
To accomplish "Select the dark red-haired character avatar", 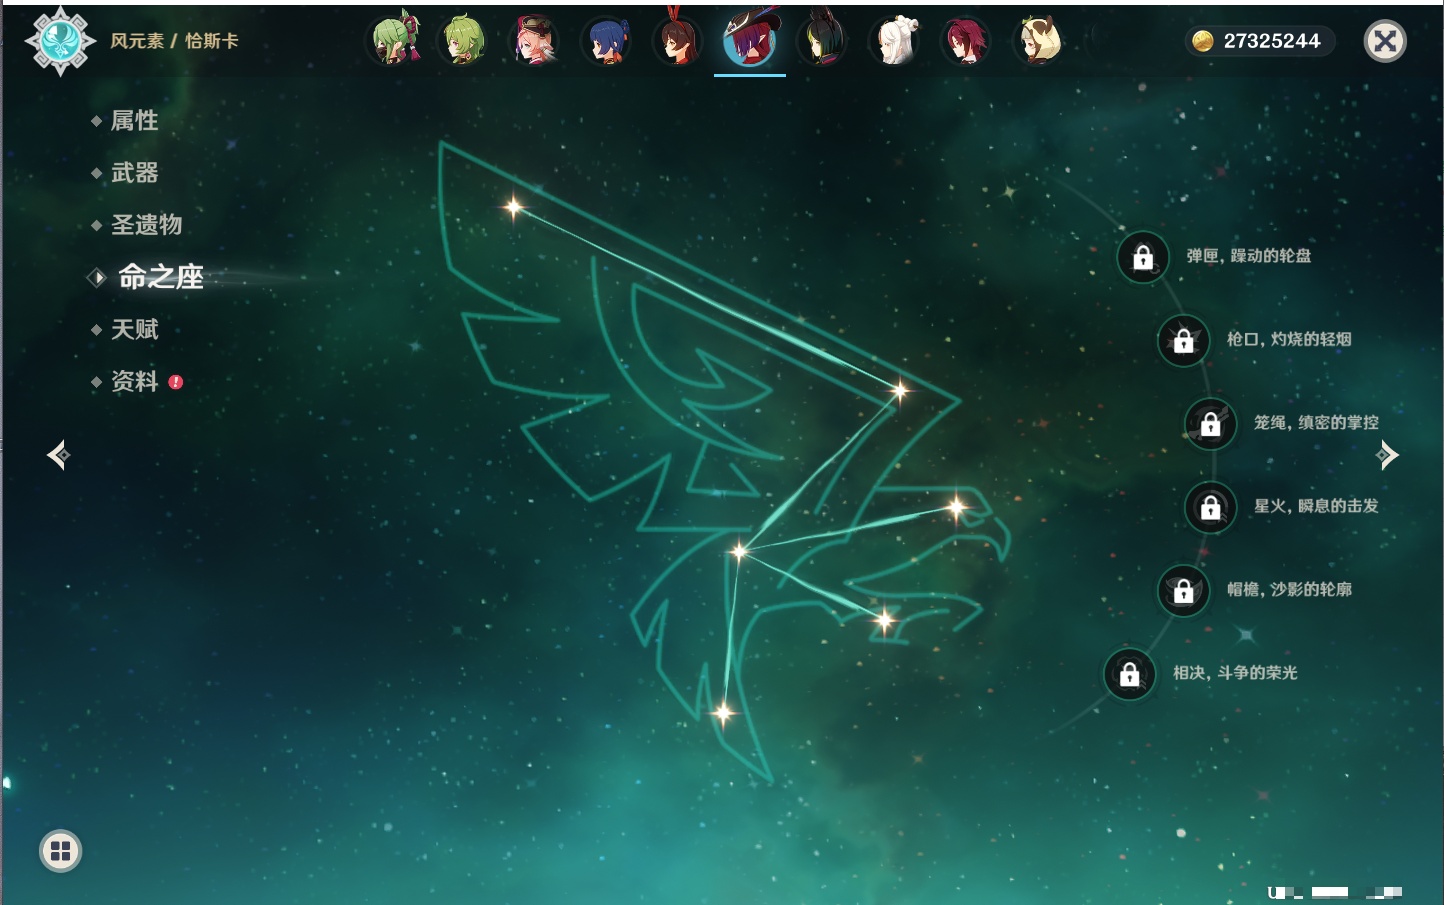I will click(x=966, y=41).
